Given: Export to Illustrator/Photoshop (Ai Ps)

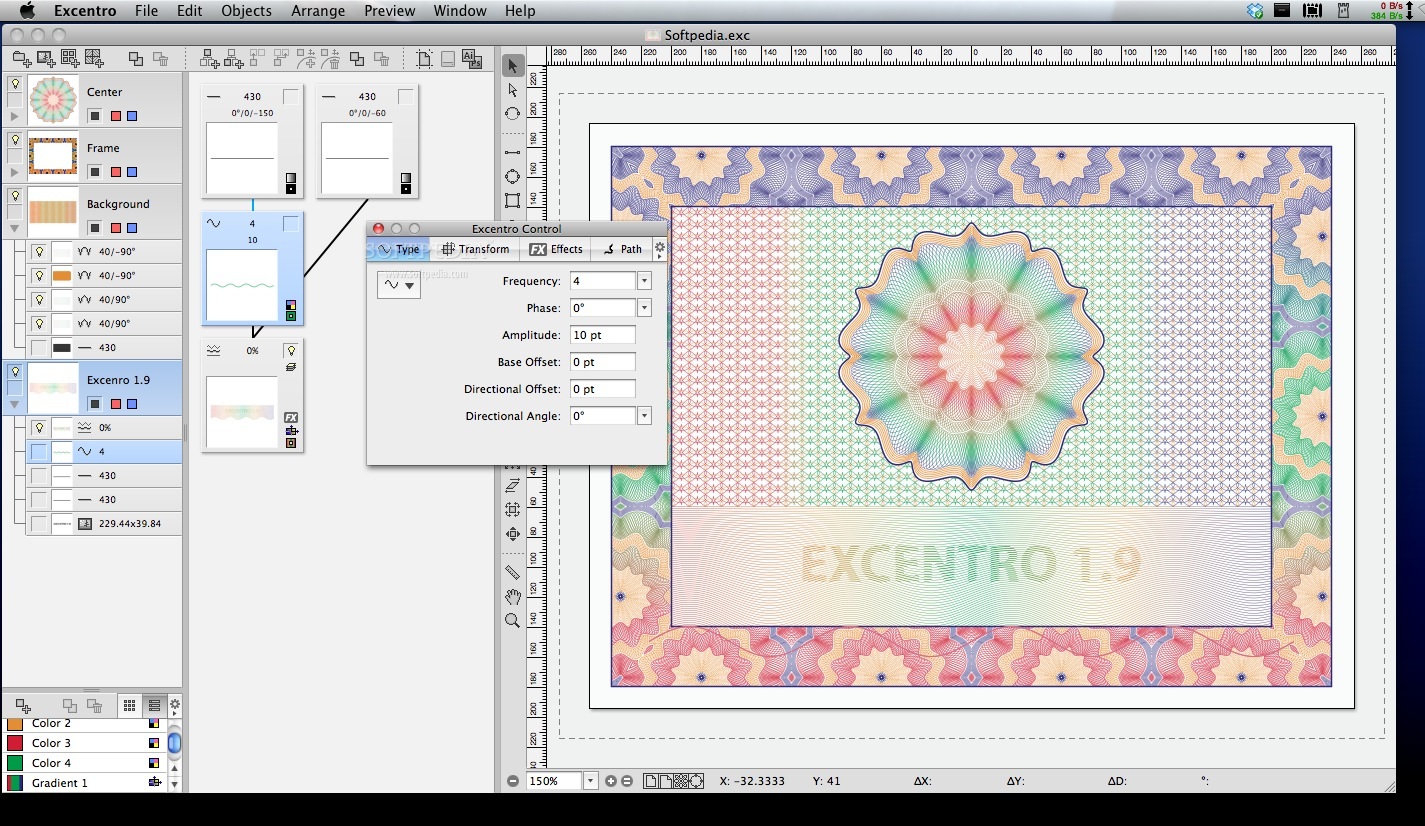Looking at the screenshot, I should pyautogui.click(x=472, y=59).
